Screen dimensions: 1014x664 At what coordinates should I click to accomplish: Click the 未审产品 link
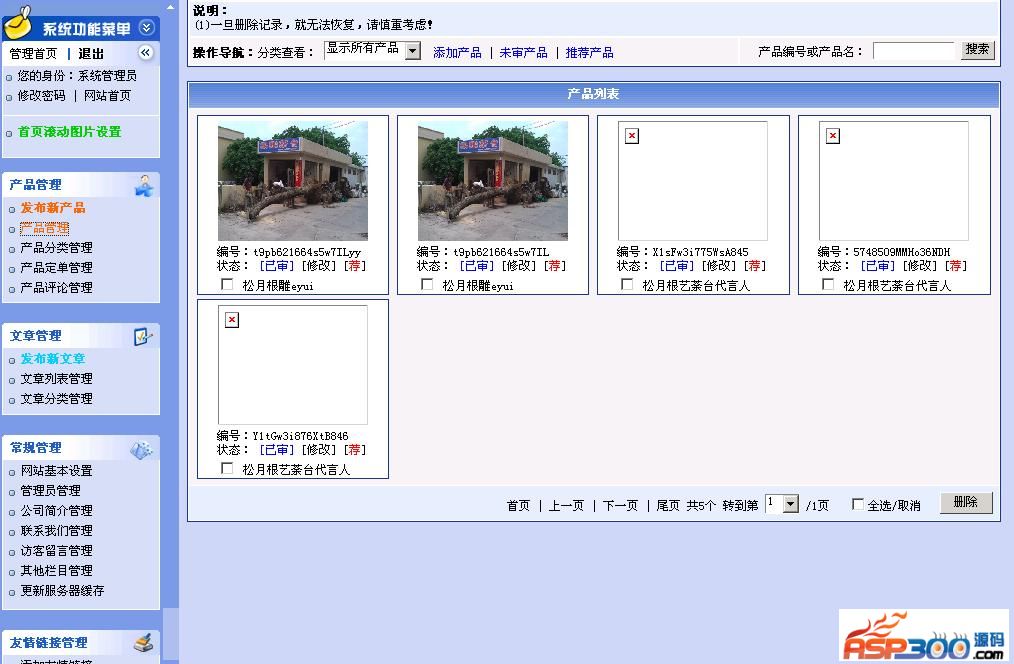523,53
